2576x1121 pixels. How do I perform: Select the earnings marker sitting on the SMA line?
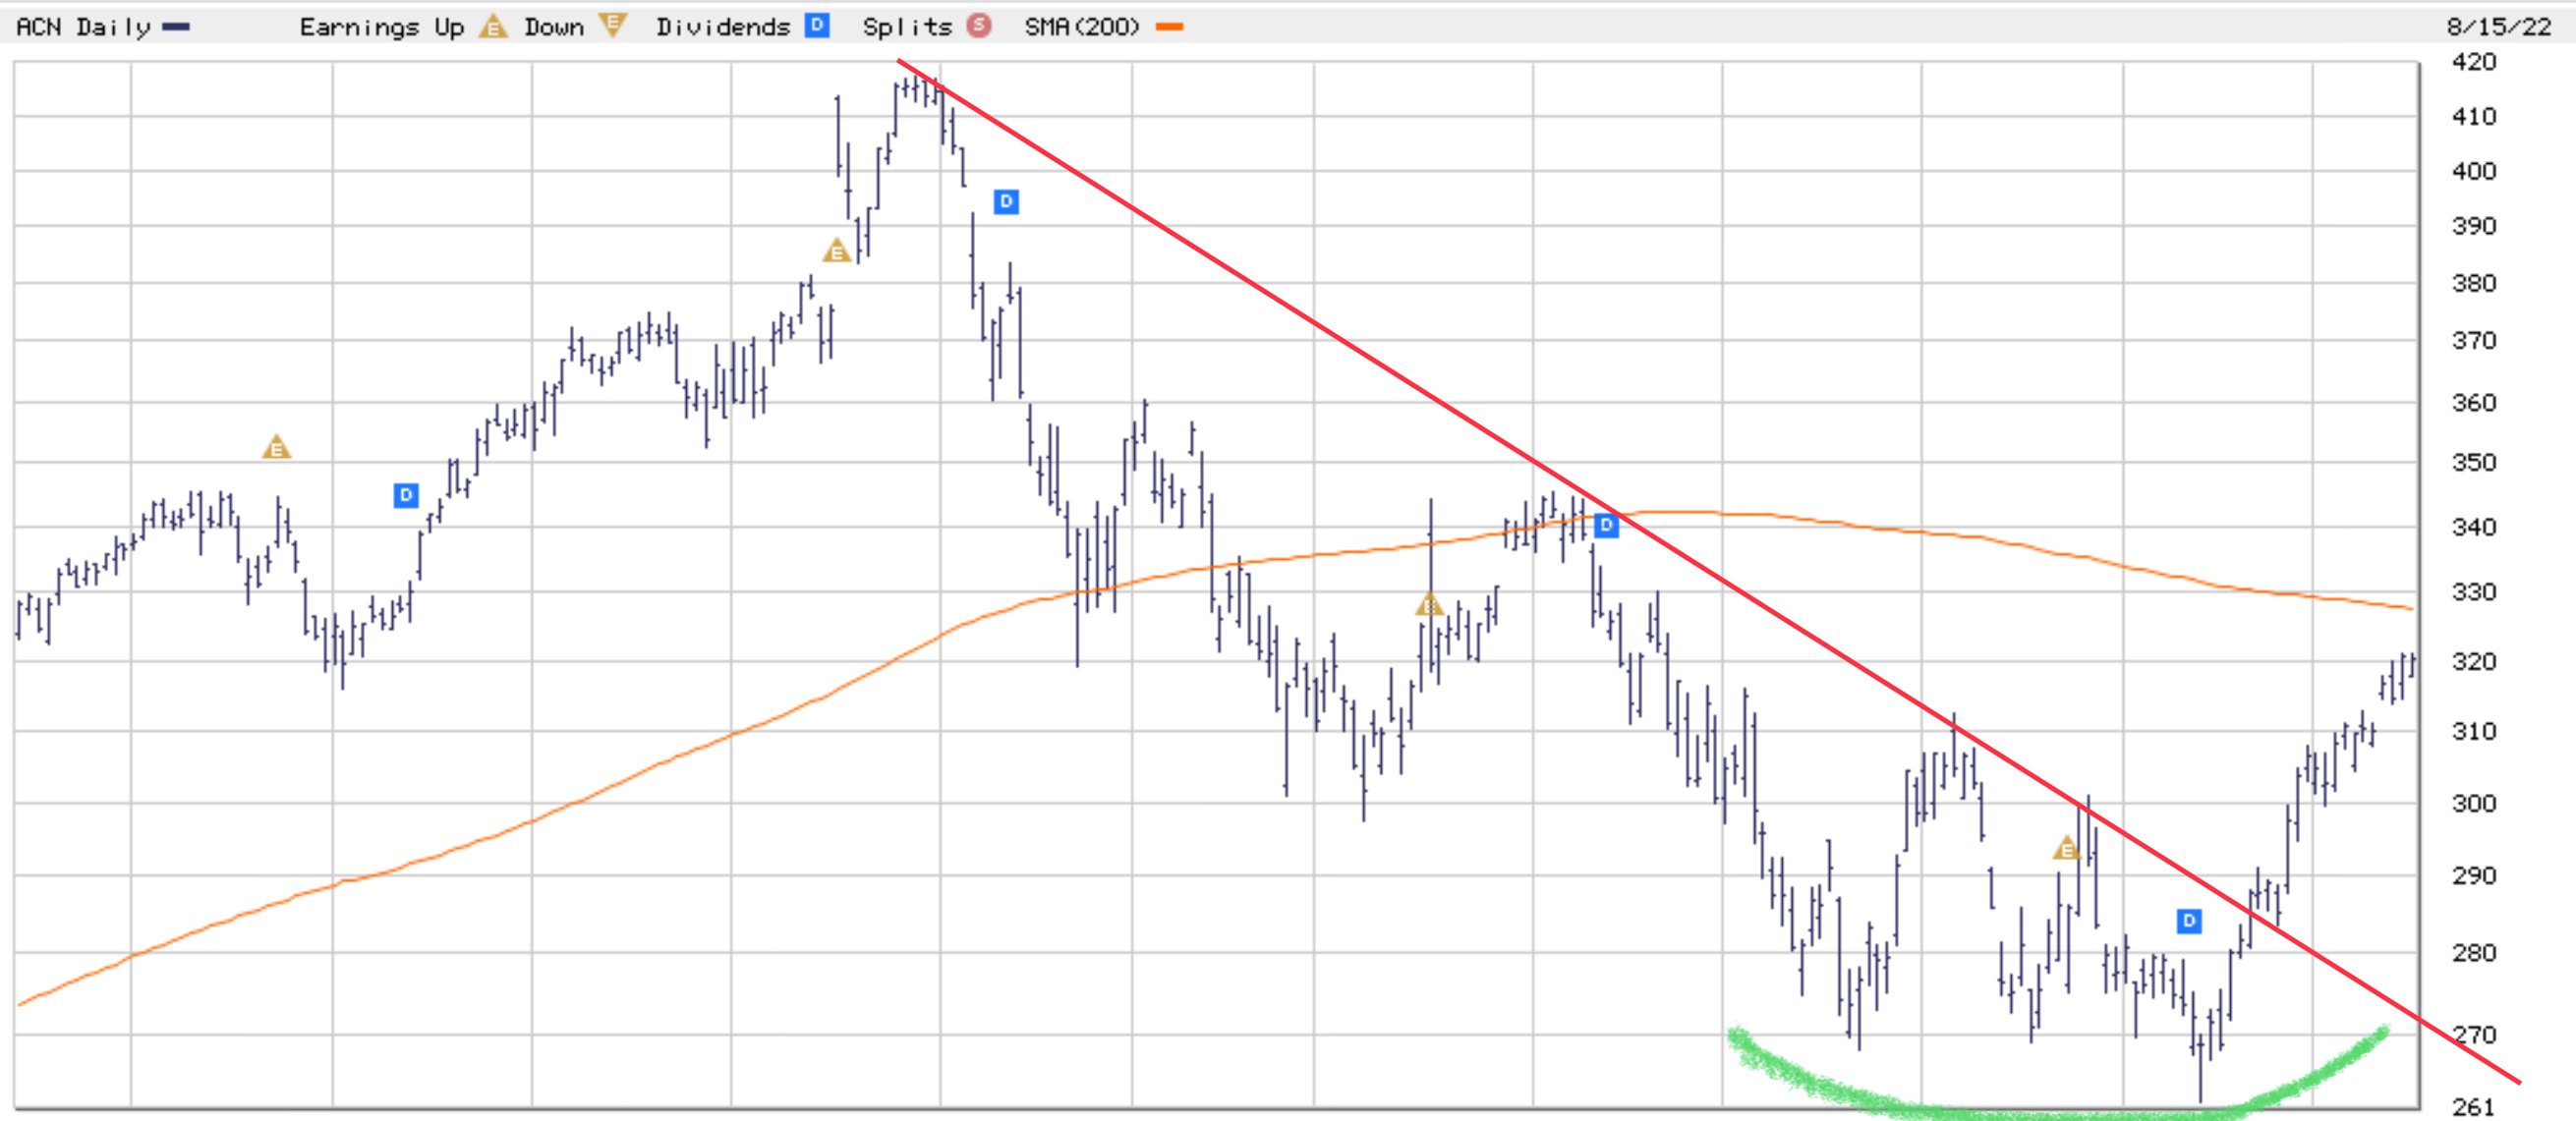tap(1430, 605)
